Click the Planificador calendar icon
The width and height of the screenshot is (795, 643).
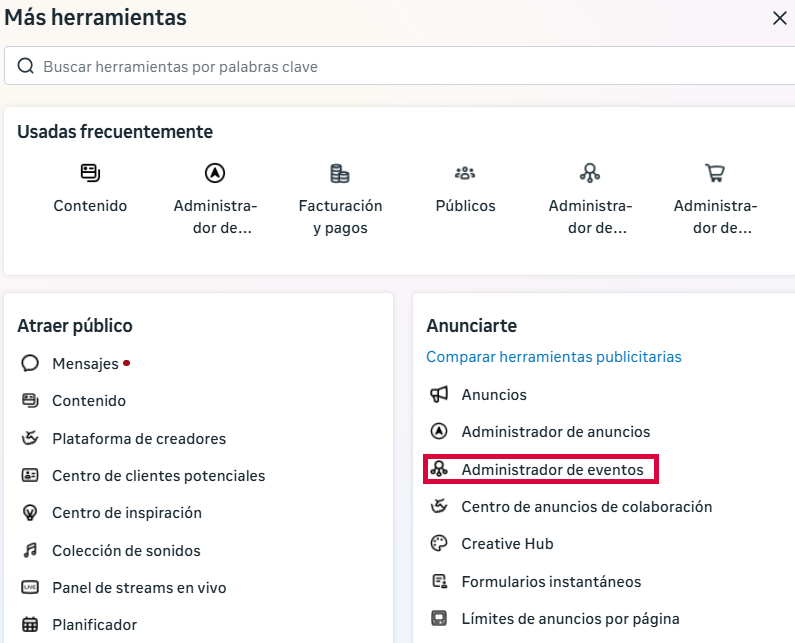[30, 624]
